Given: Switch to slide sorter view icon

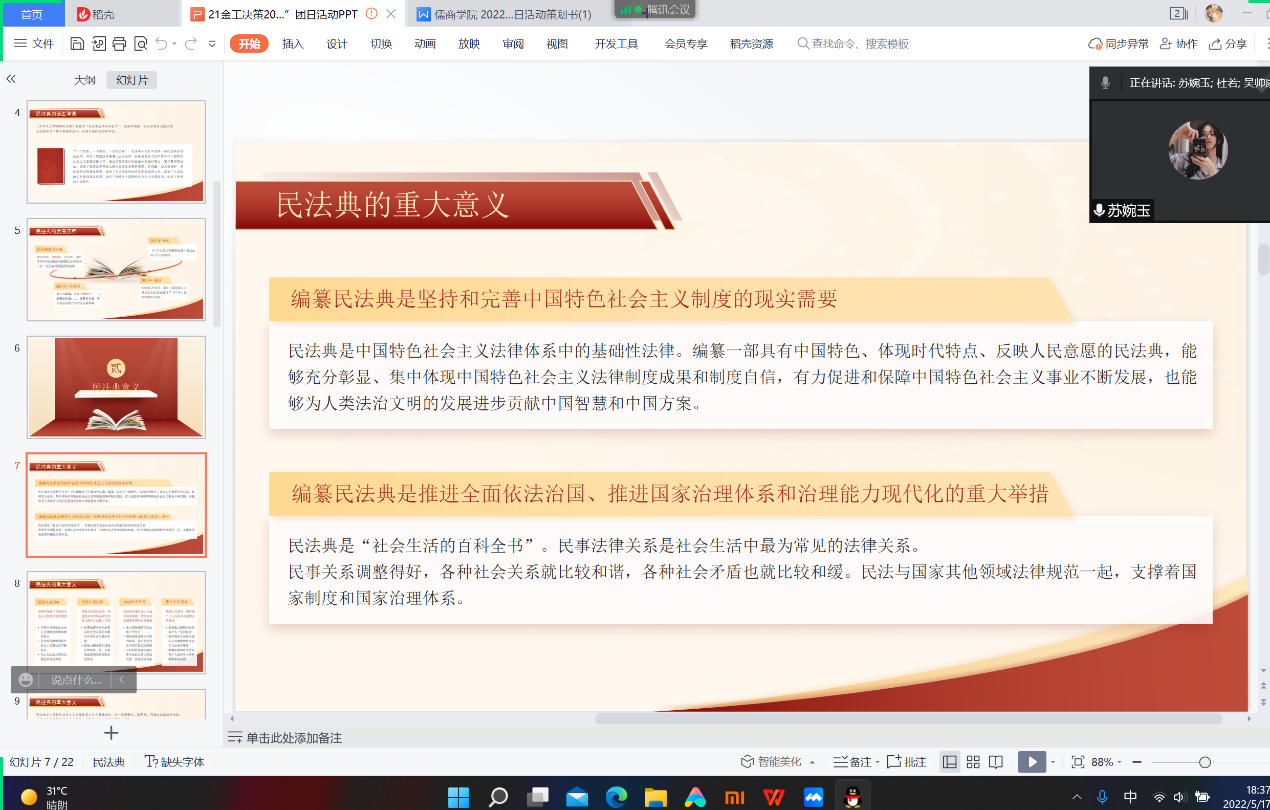Looking at the screenshot, I should point(973,762).
